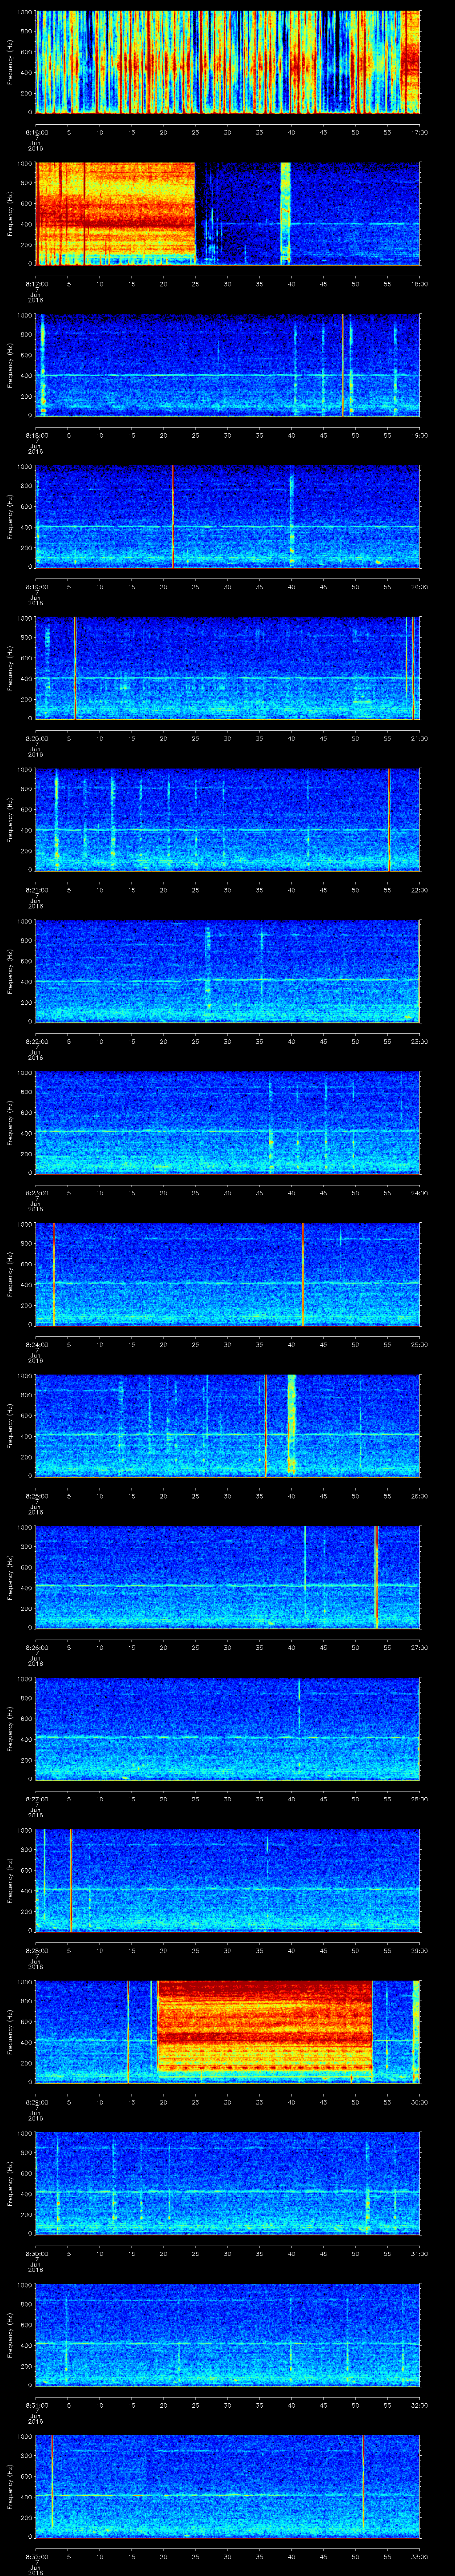
Task: Click the 33:00 end label on last axis
Action: click(x=419, y=2557)
